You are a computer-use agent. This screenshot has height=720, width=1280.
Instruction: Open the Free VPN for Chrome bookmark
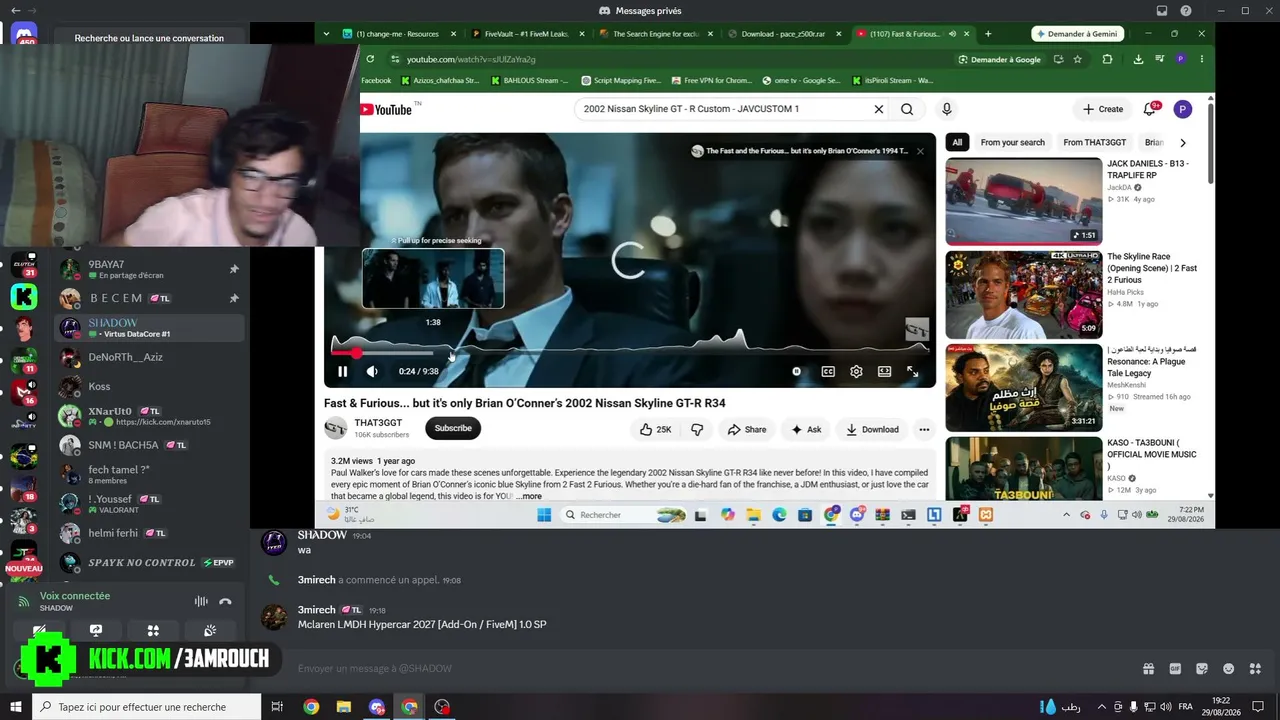click(711, 80)
